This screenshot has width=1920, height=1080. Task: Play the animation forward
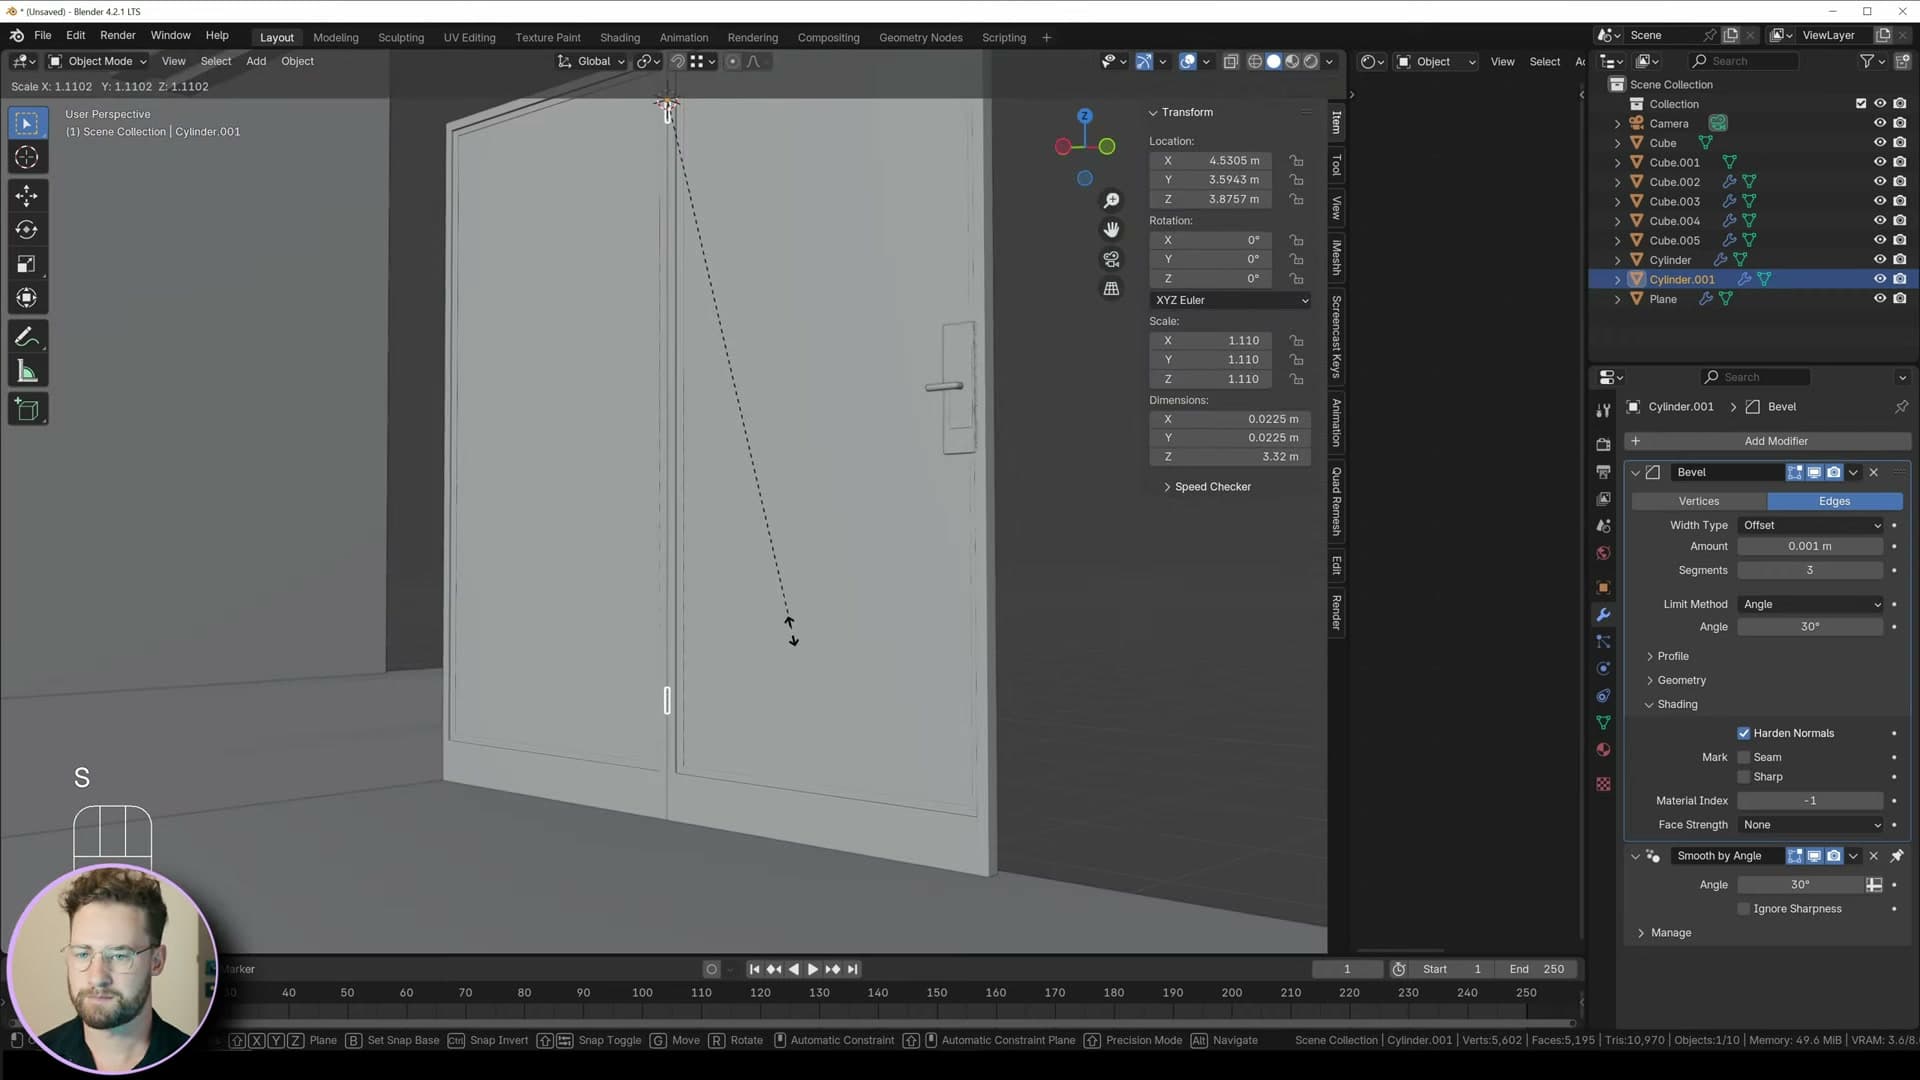[813, 969]
